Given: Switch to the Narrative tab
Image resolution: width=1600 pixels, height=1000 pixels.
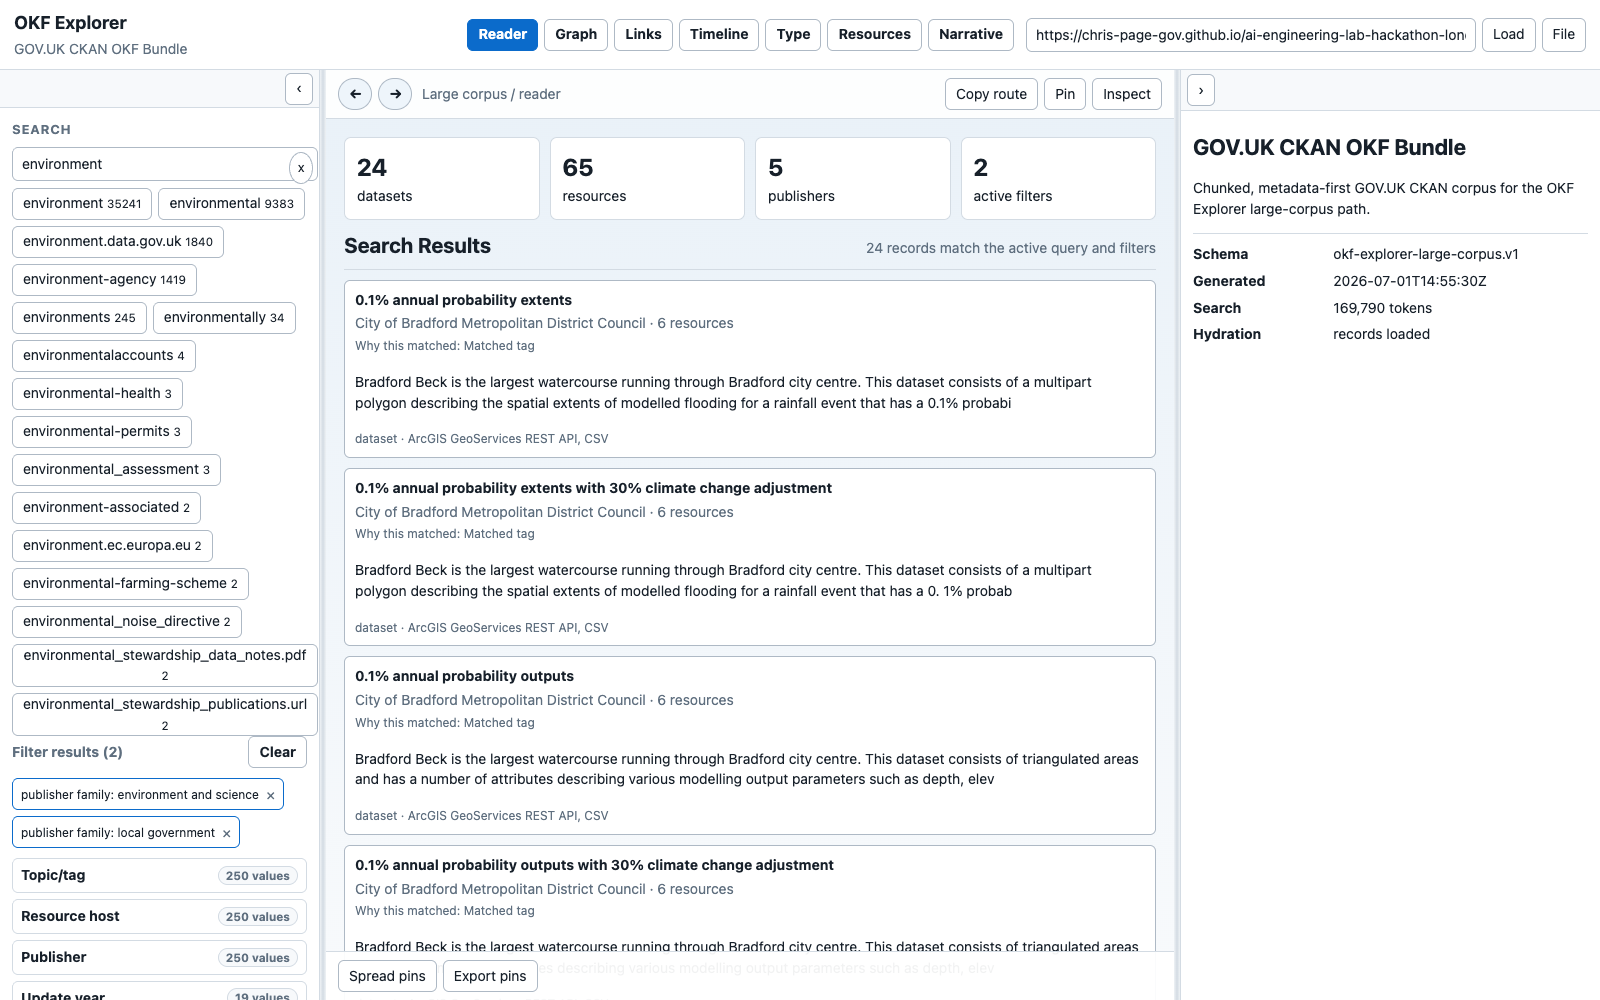Looking at the screenshot, I should pyautogui.click(x=970, y=35).
